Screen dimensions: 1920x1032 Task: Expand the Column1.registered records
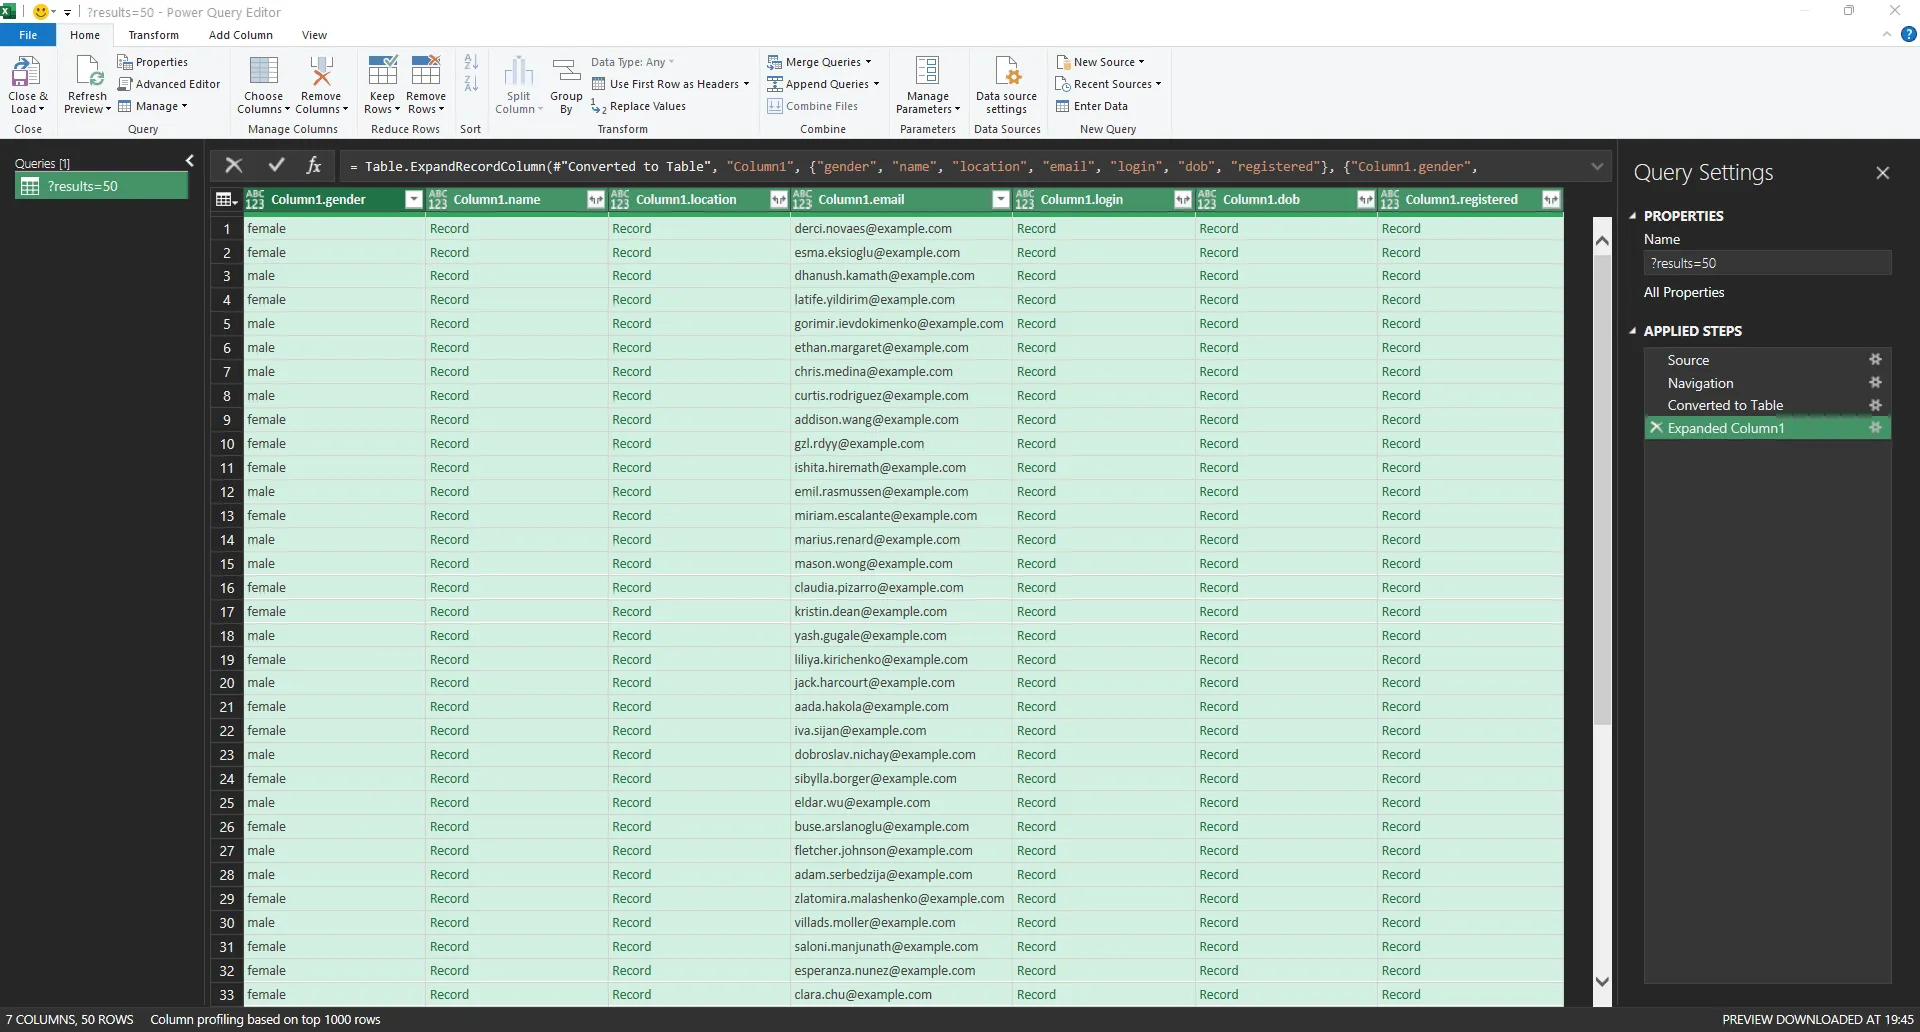coord(1550,200)
